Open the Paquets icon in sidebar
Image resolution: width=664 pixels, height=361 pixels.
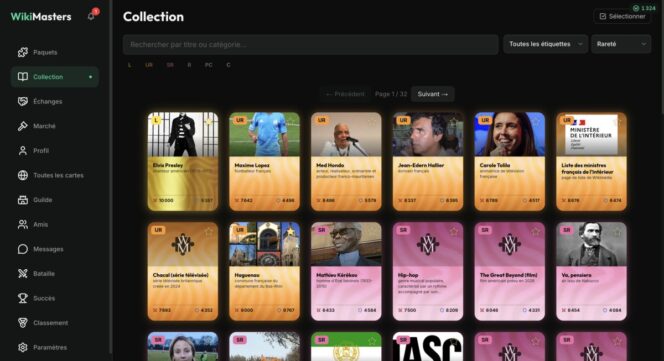pos(23,52)
